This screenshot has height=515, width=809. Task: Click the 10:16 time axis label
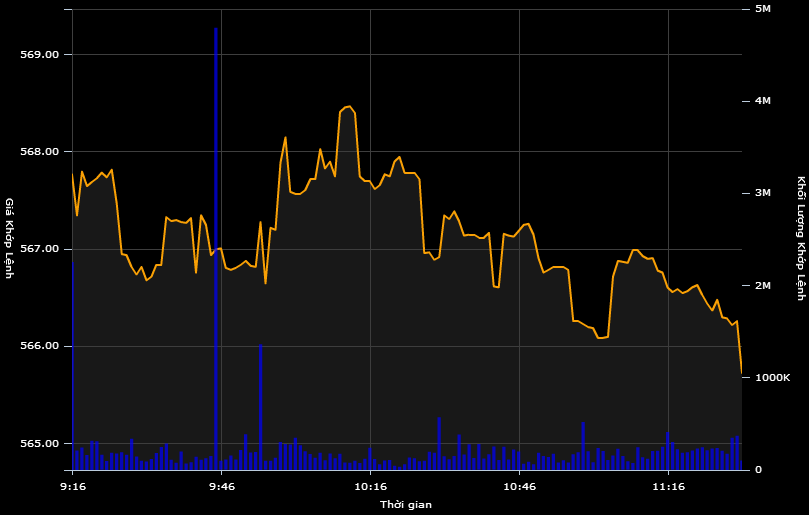[x=371, y=487]
